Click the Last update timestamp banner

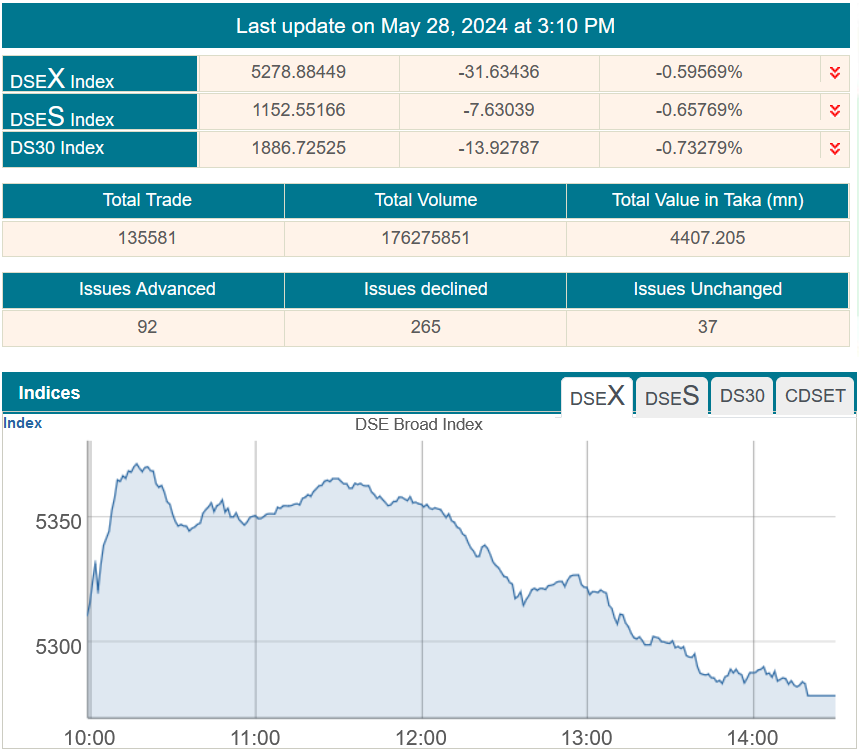point(425,26)
